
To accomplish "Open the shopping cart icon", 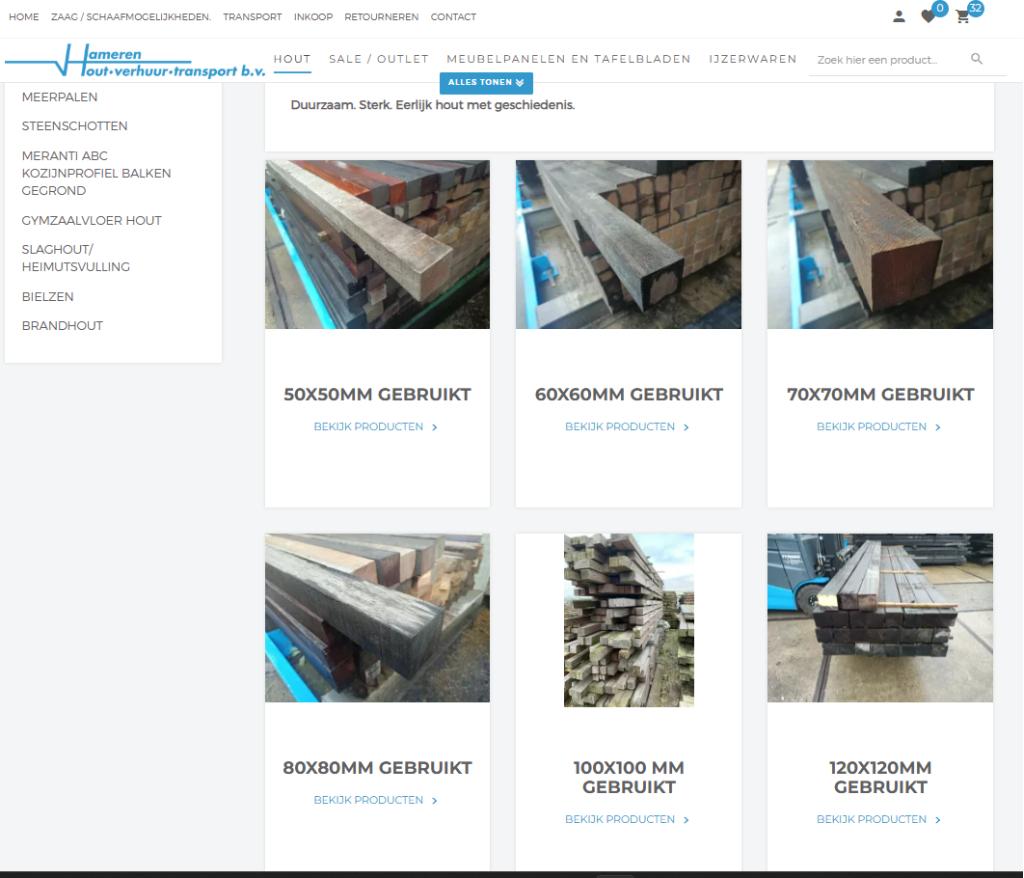I will (963, 16).
